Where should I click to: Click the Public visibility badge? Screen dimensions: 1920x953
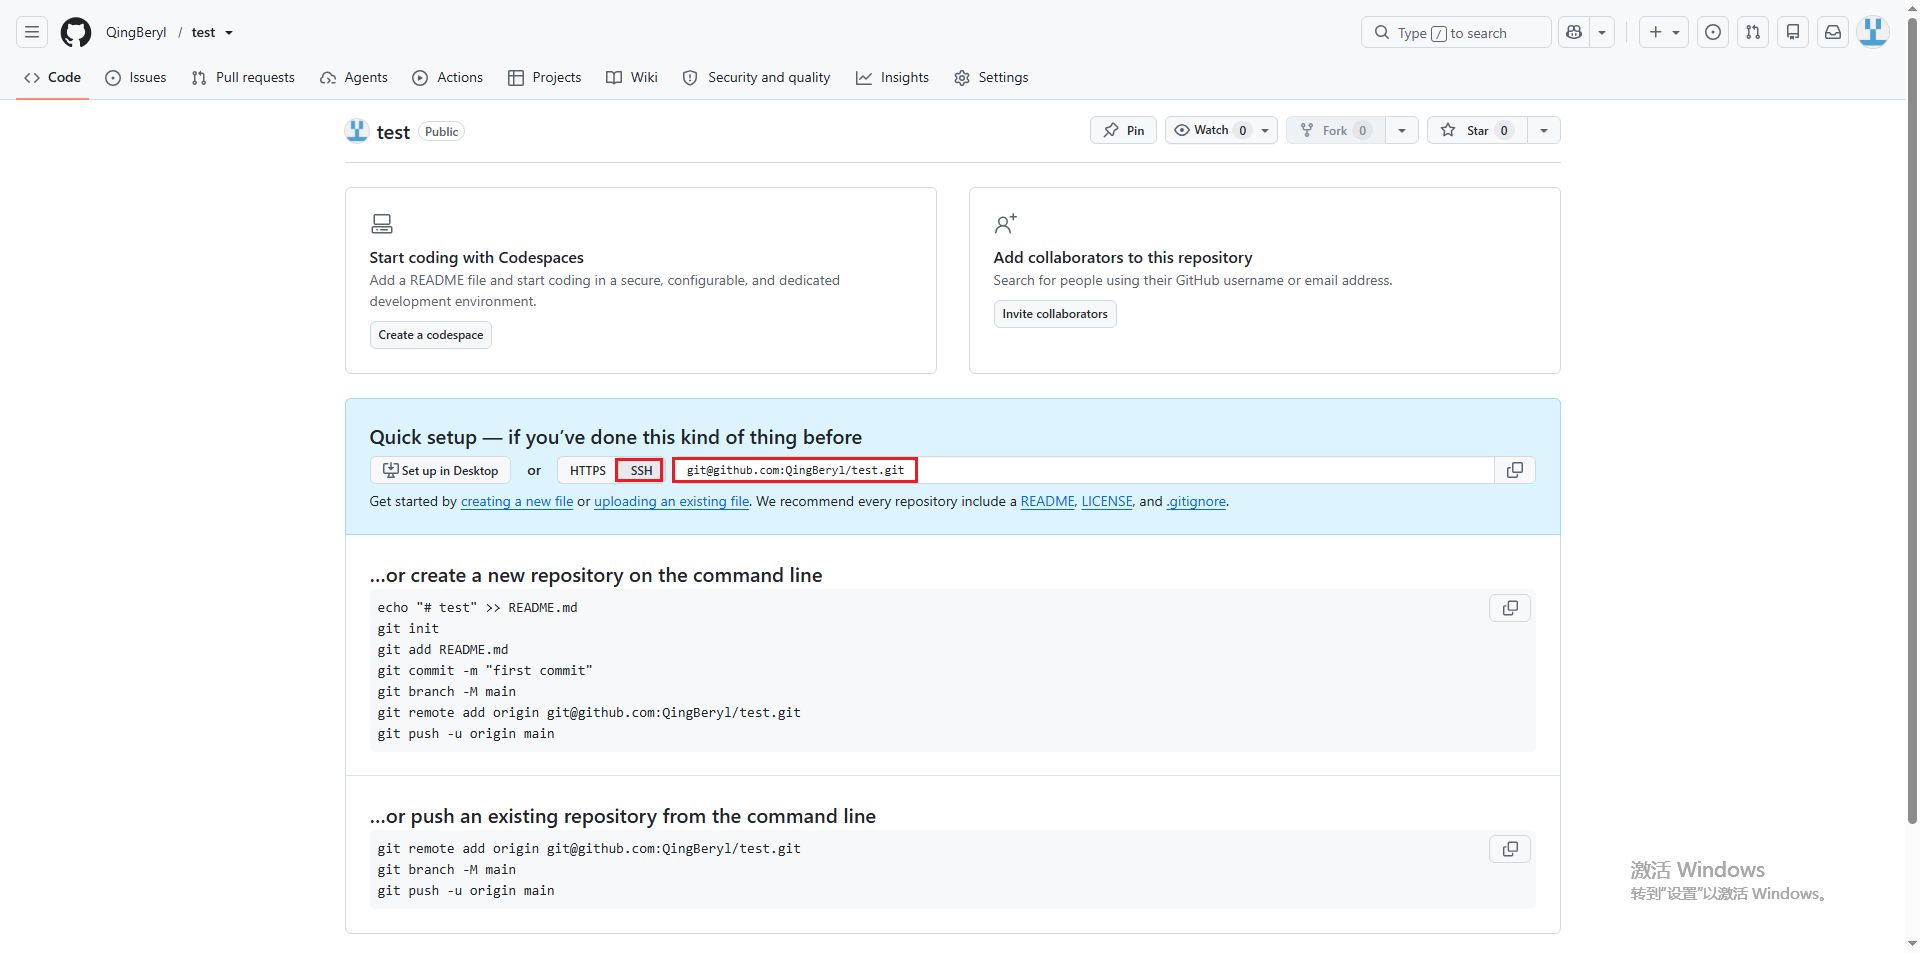point(441,131)
